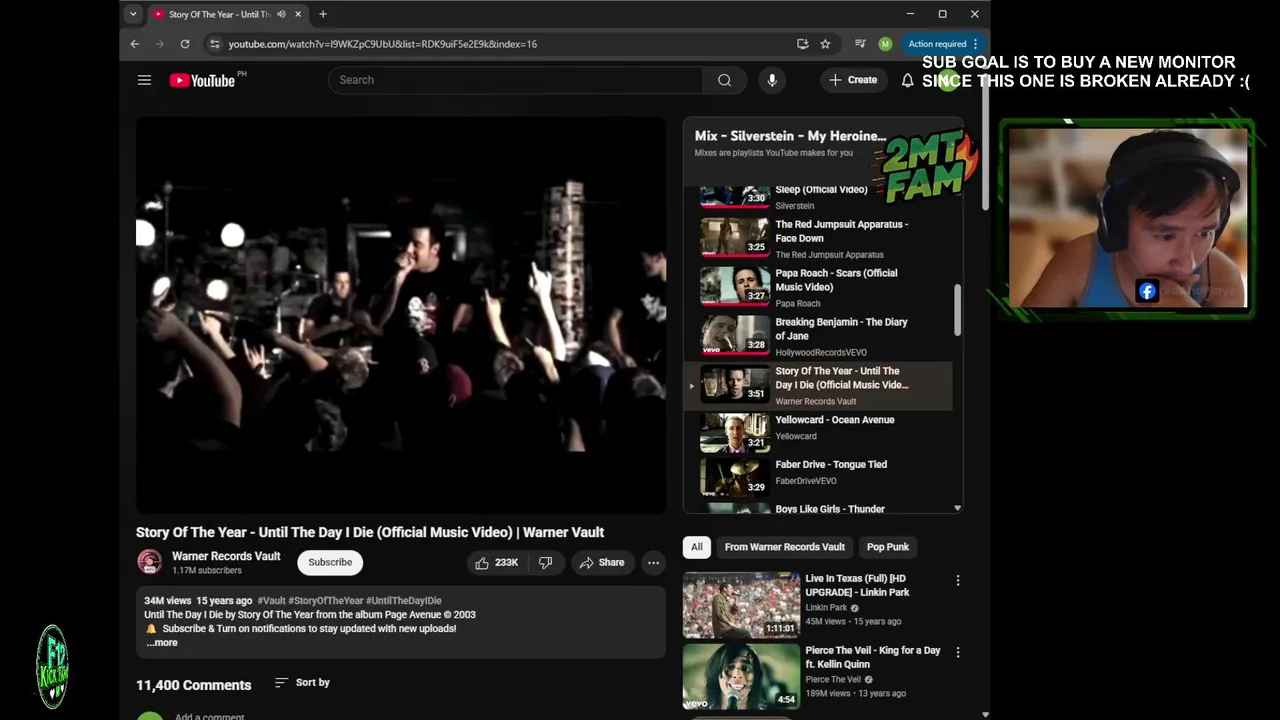The height and width of the screenshot is (720, 1280).
Task: Open options for Pierce The Veil video
Action: pyautogui.click(x=957, y=652)
